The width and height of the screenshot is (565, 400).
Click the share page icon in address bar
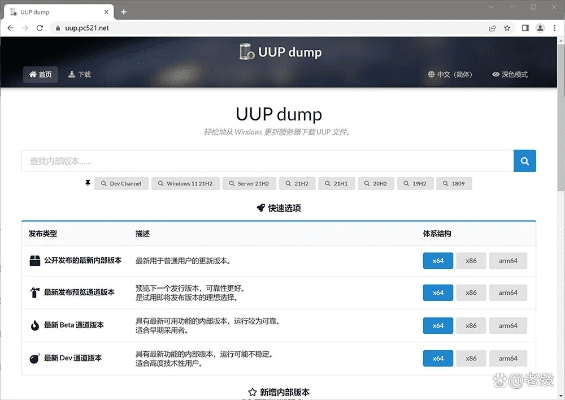pos(492,28)
